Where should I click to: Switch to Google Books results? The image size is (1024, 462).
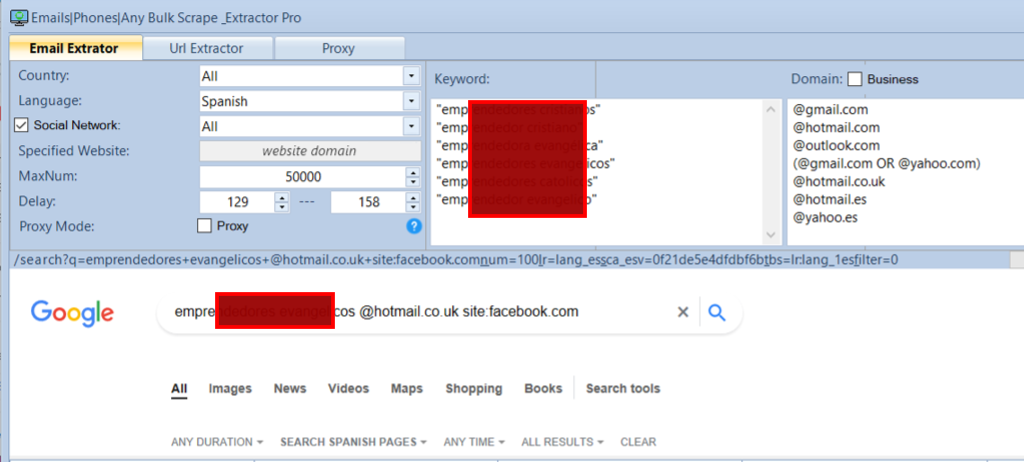coord(543,389)
